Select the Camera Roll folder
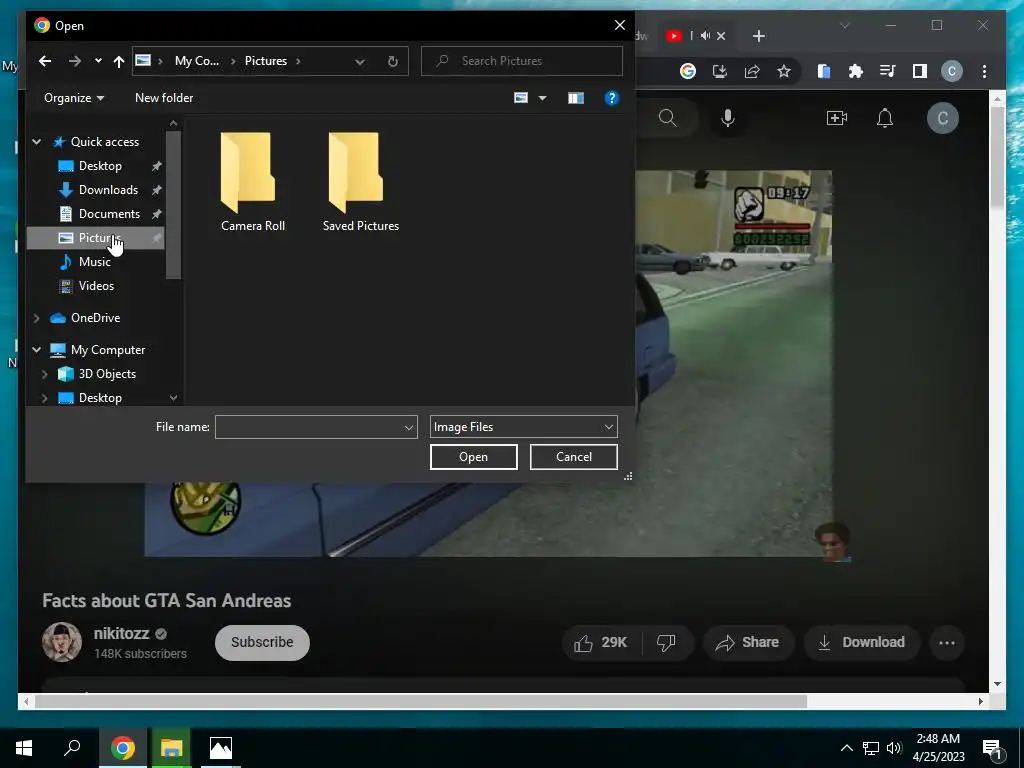 pos(253,182)
